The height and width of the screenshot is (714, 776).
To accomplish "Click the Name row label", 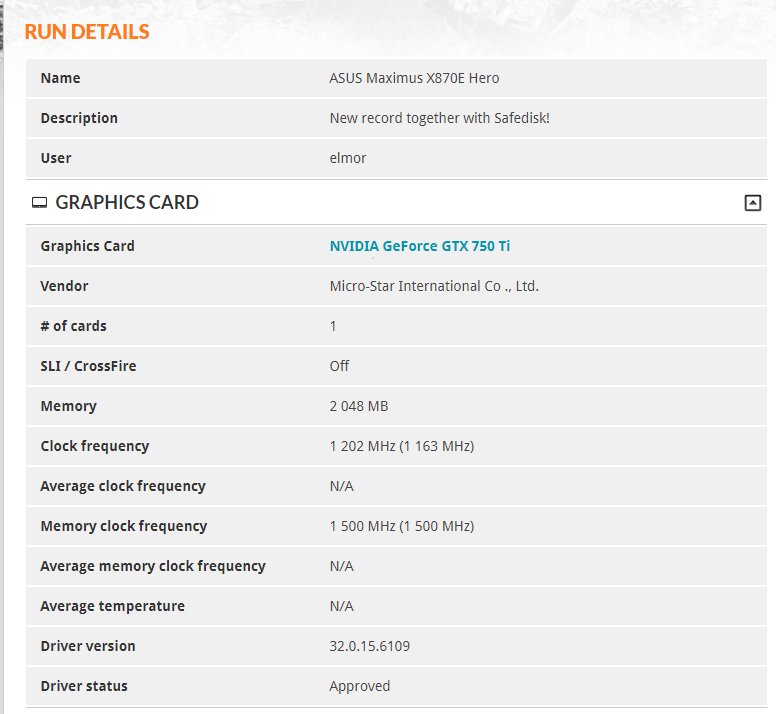I will click(60, 78).
